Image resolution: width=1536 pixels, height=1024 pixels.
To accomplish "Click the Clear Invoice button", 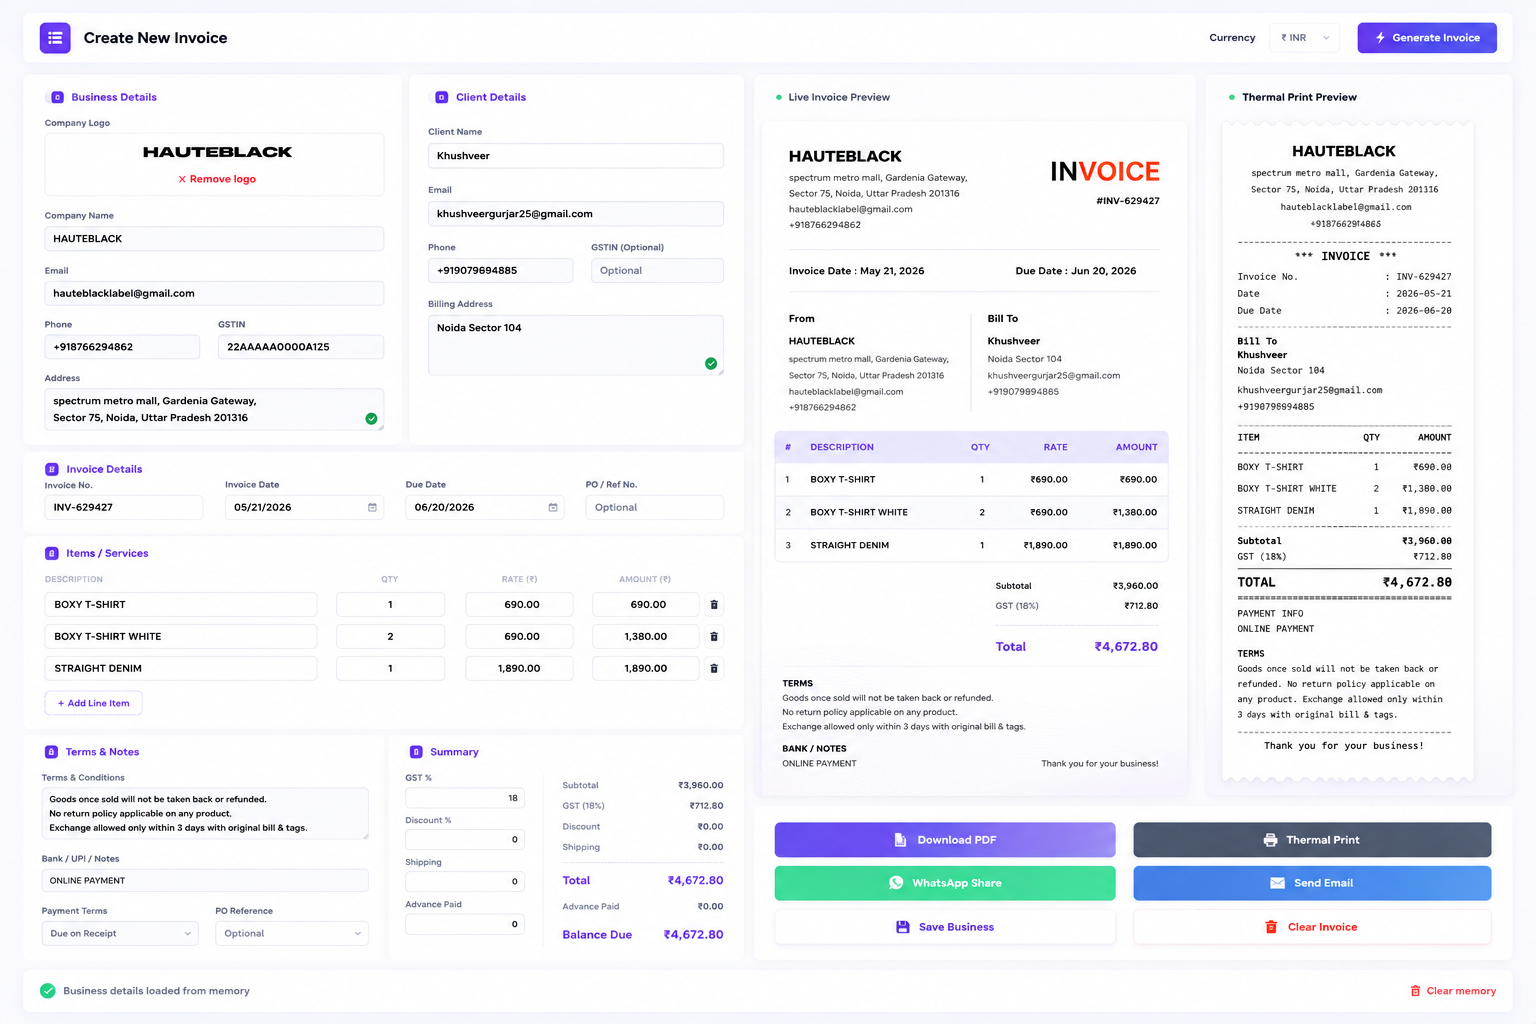I will (x=1312, y=927).
